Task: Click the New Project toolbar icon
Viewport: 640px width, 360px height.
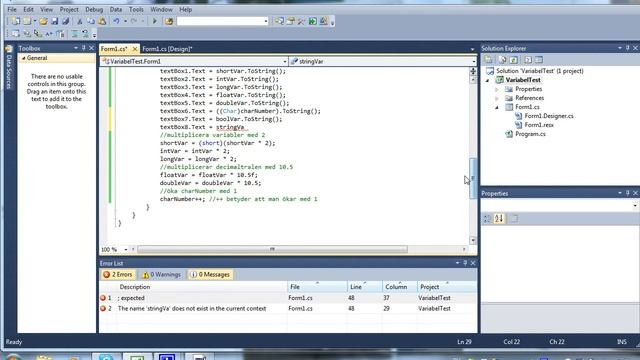Action: click(16, 21)
